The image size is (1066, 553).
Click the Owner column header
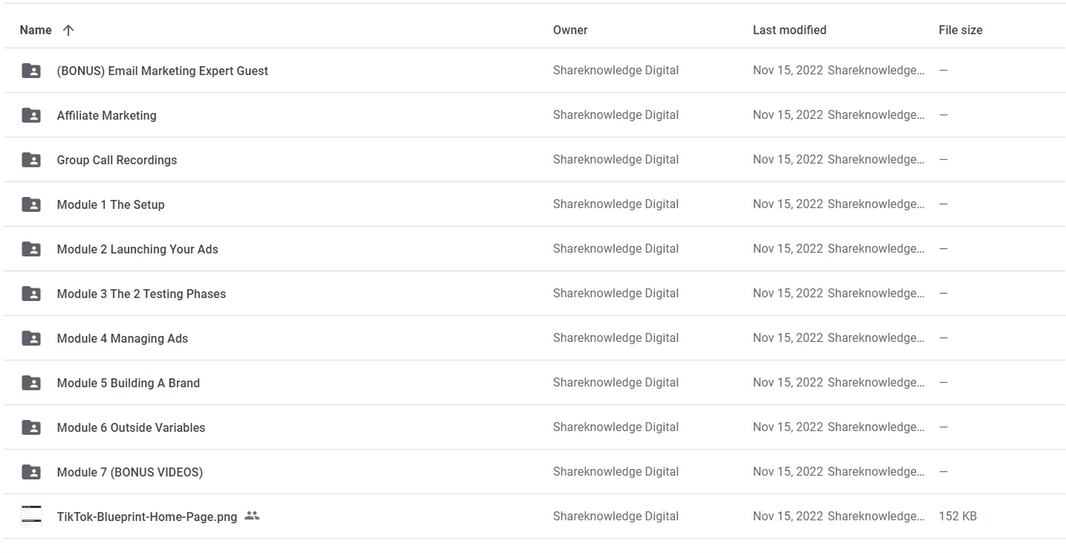570,30
